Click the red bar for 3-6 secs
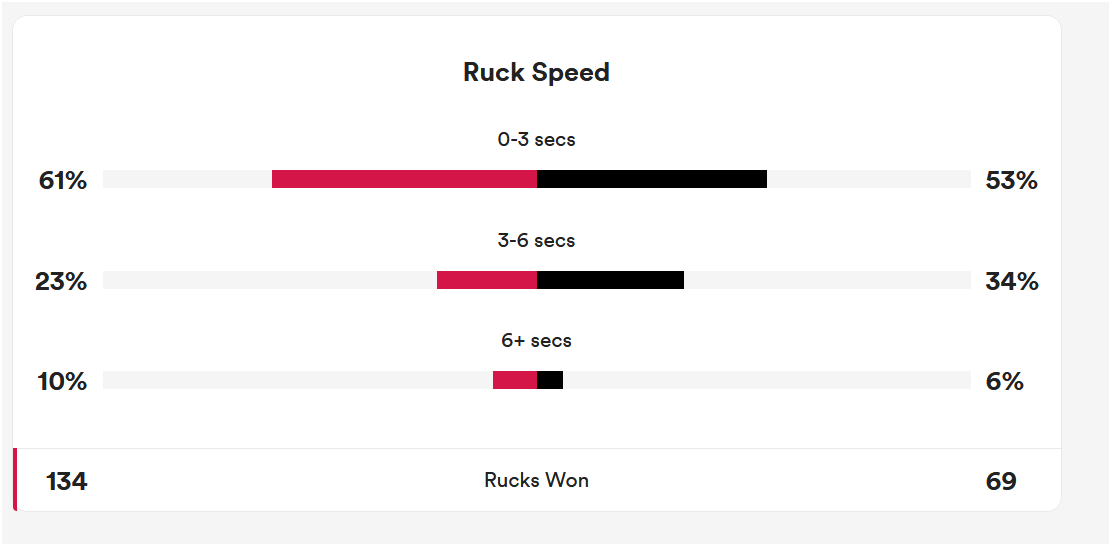Screen dimensions: 1111x546 click(x=487, y=280)
